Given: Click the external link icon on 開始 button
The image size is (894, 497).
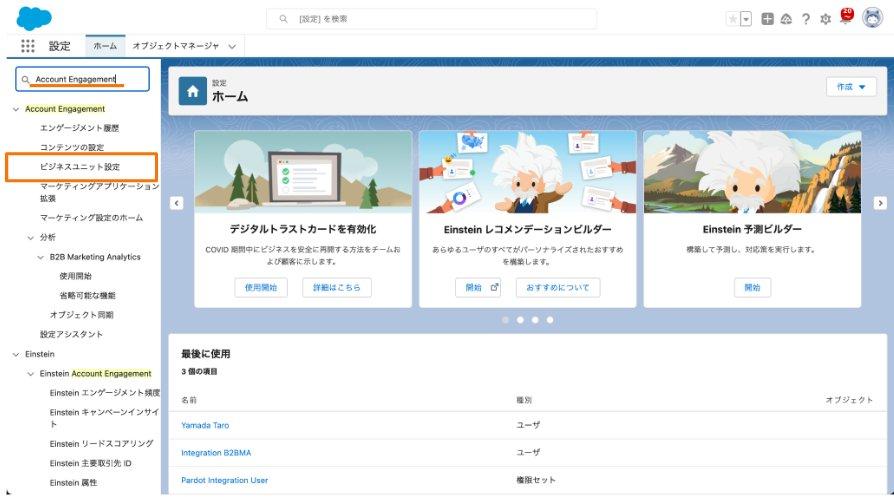Looking at the screenshot, I should (494, 287).
